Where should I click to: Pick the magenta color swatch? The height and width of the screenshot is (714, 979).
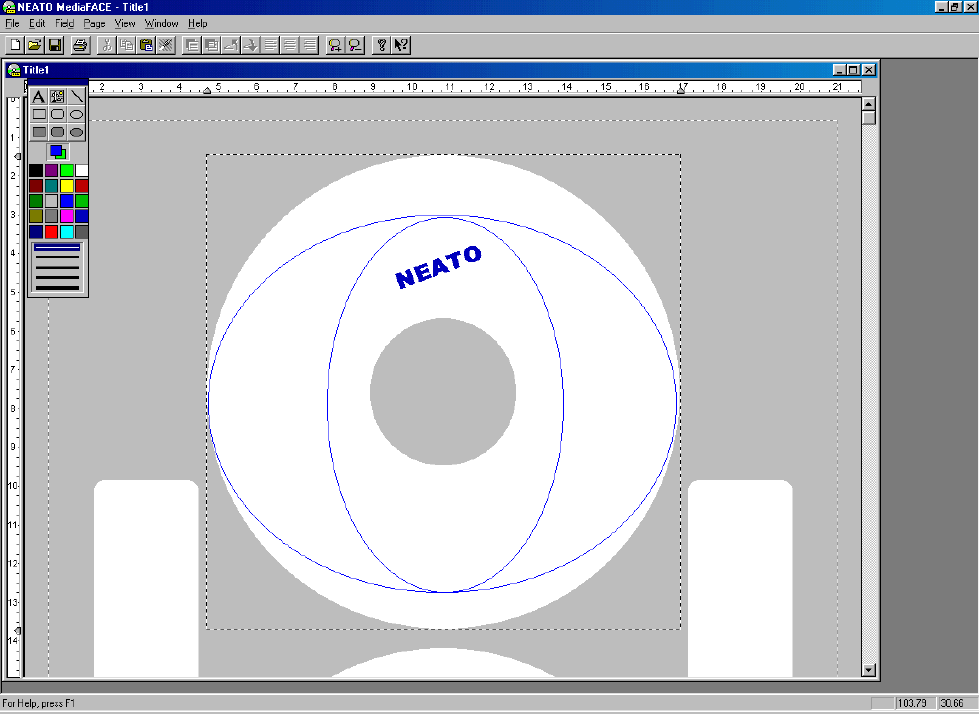pos(66,217)
